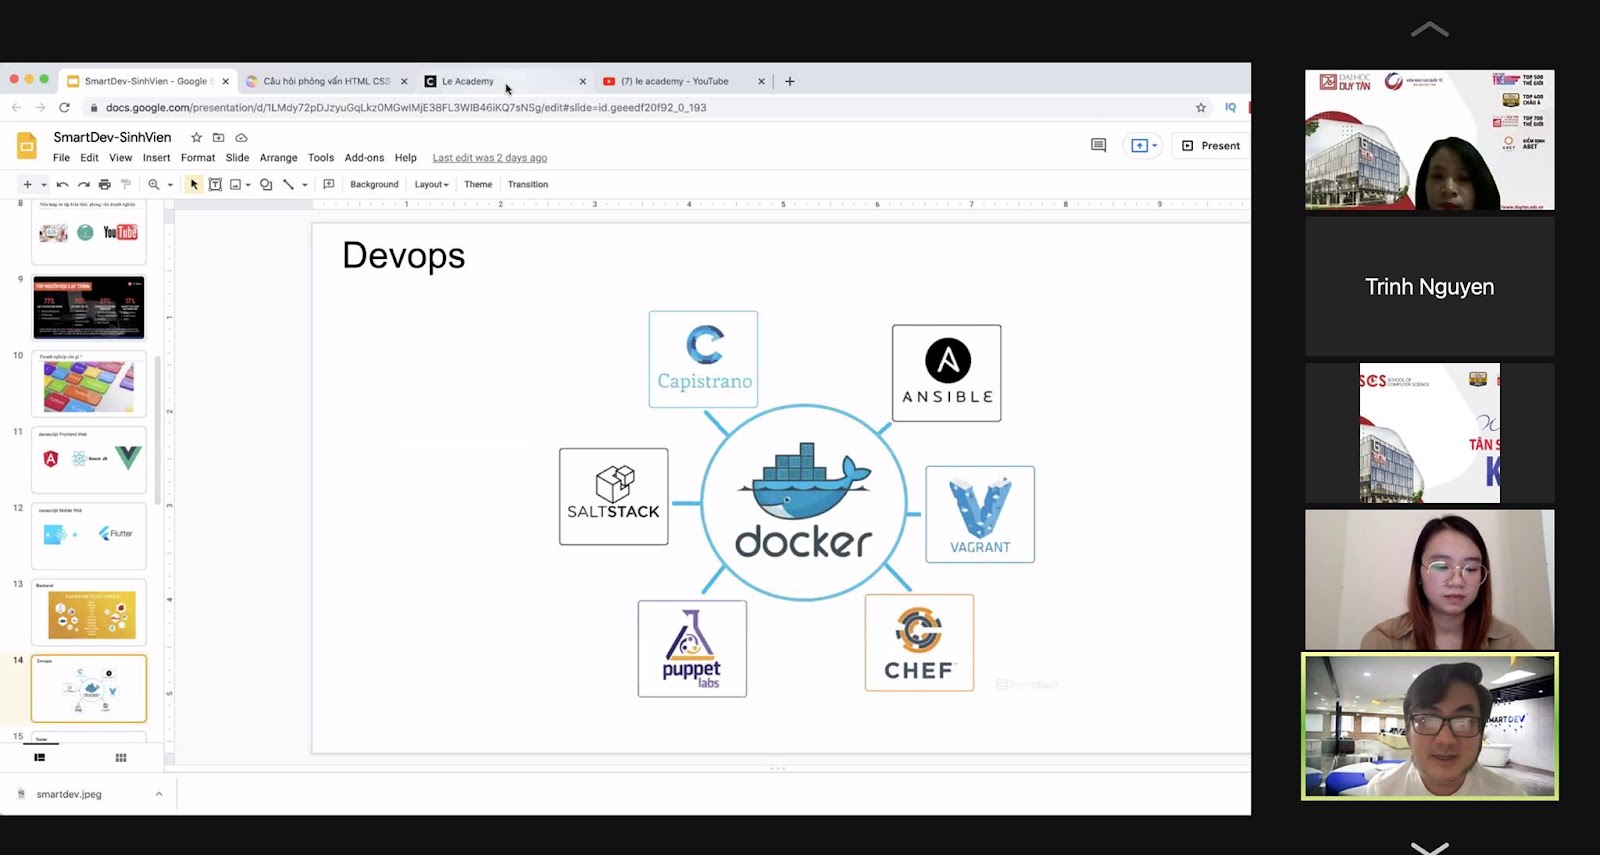The width and height of the screenshot is (1600, 855).
Task: Open the Edit menu
Action: (x=89, y=158)
